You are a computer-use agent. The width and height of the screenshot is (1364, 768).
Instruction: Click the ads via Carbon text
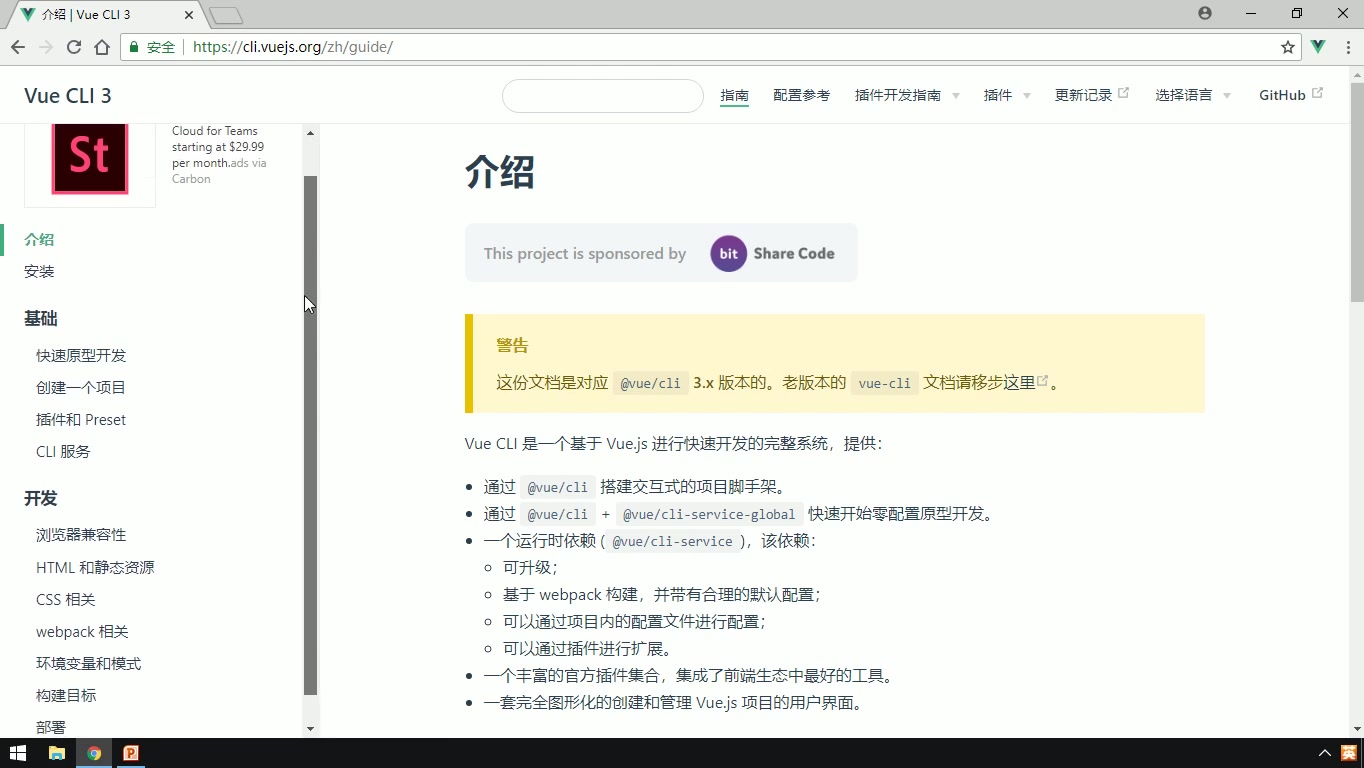219,171
